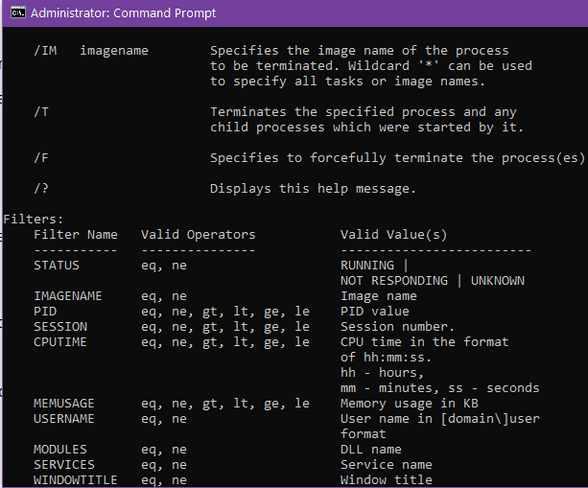Click the 'imagename' parameter text
588x488 pixels.
[114, 51]
